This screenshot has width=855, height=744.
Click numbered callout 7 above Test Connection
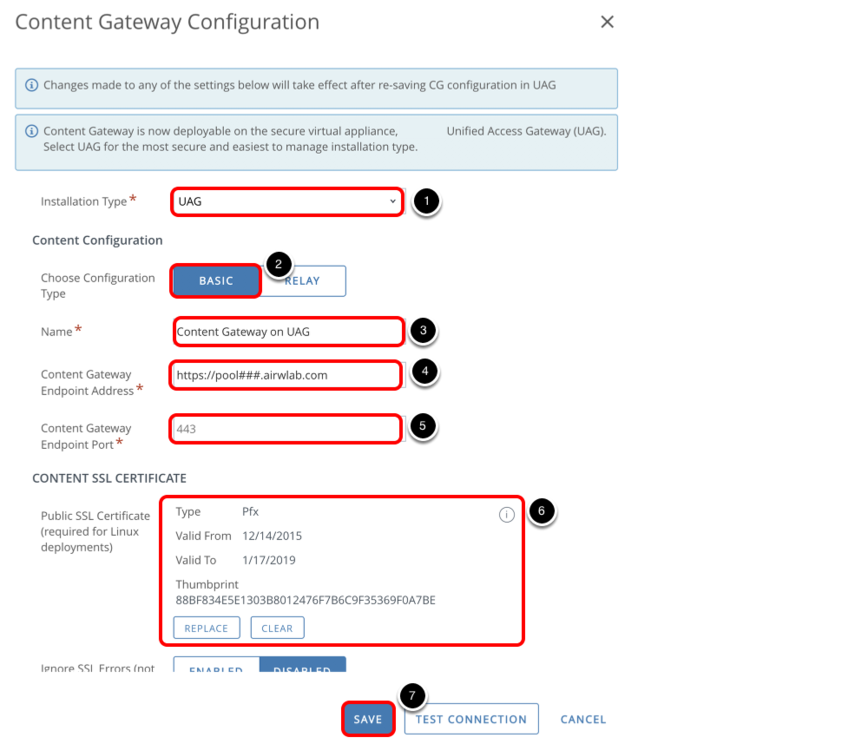[x=412, y=695]
